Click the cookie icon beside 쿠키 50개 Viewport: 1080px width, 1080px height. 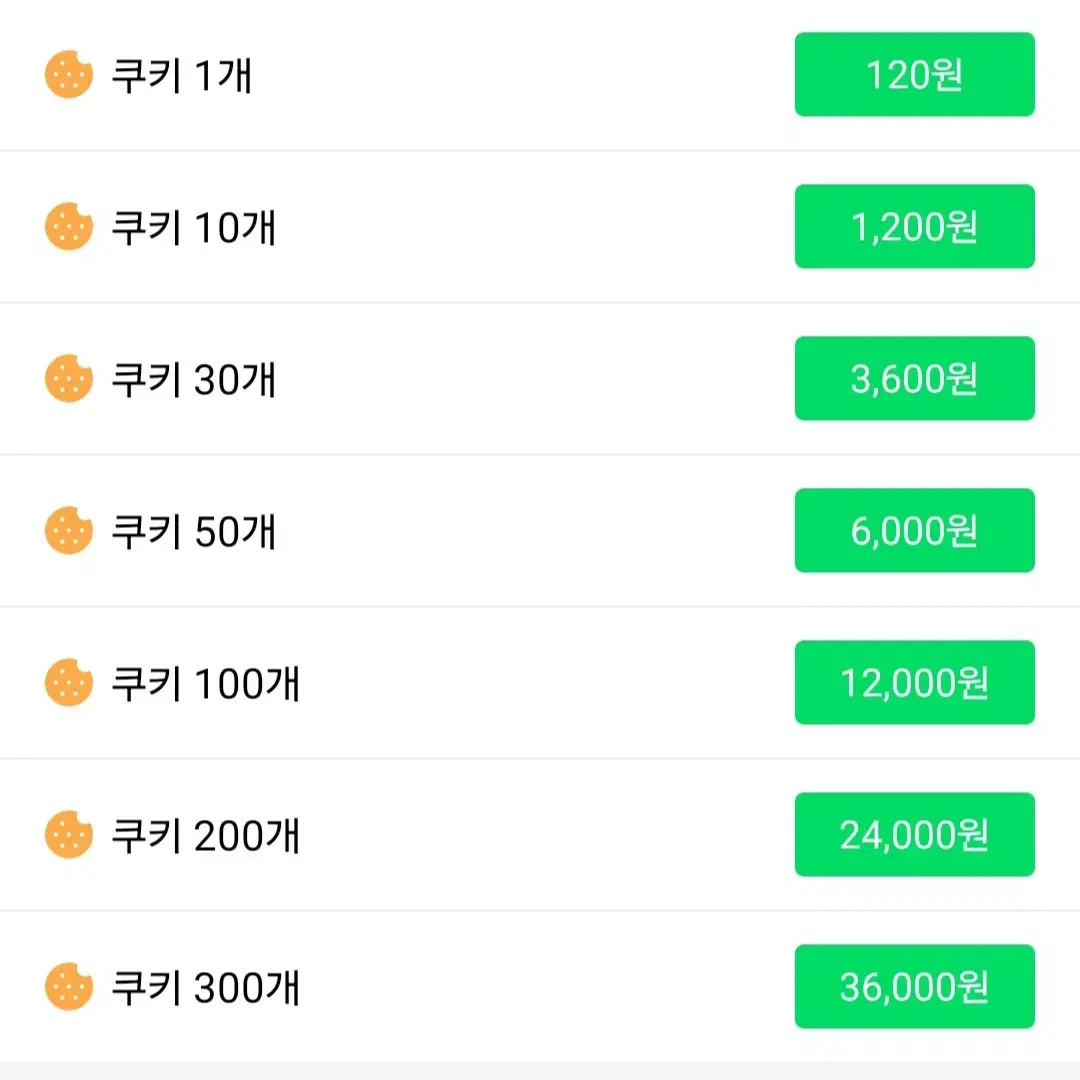pos(69,531)
